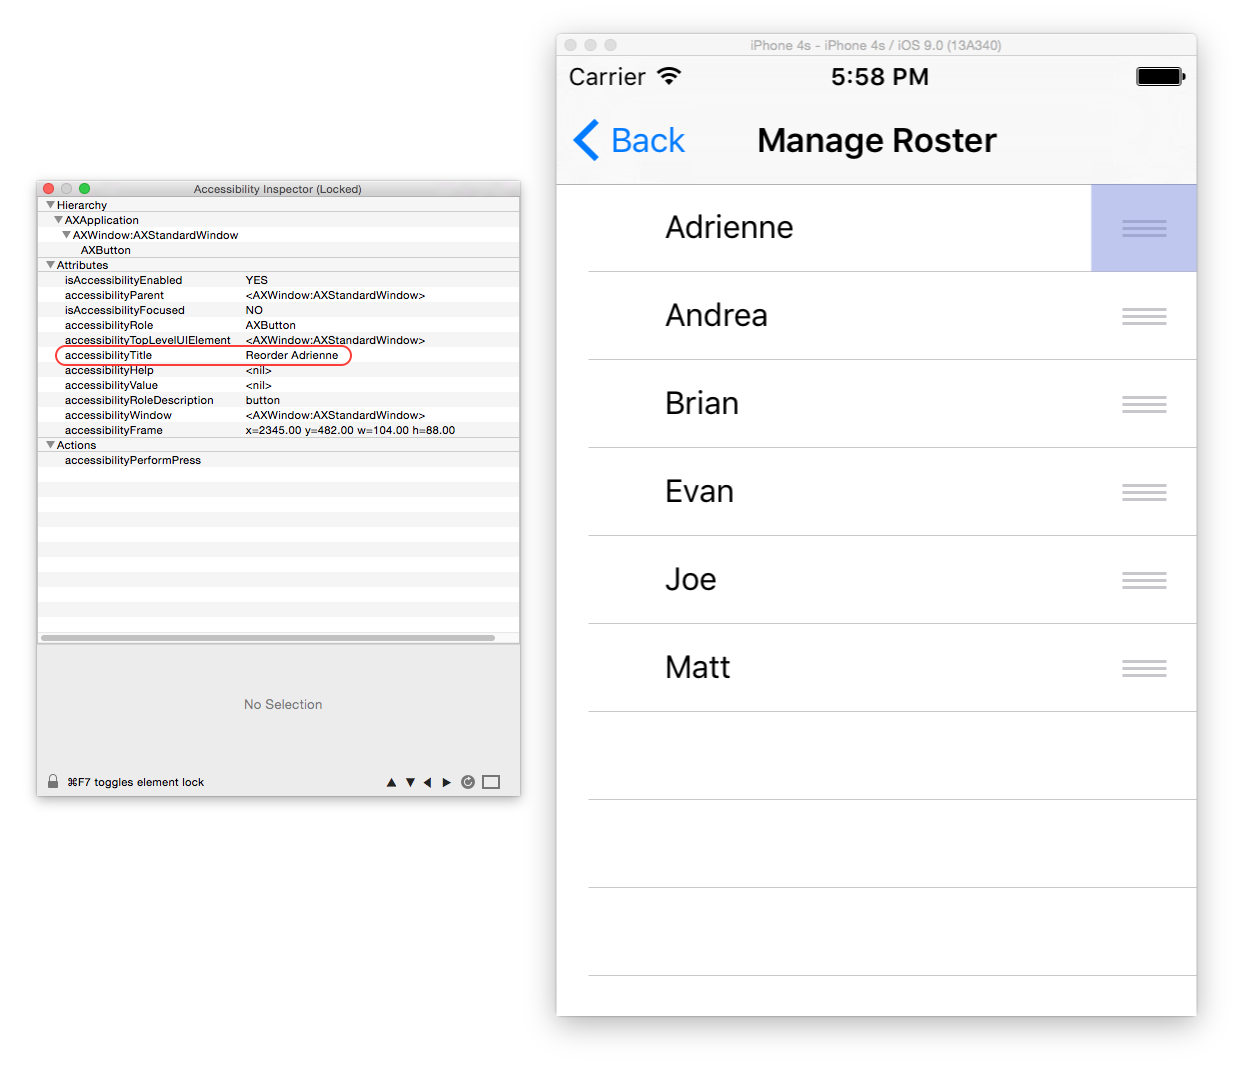Image resolution: width=1239 pixels, height=1066 pixels.
Task: Close the Accessibility Inspector window
Action: tap(48, 188)
